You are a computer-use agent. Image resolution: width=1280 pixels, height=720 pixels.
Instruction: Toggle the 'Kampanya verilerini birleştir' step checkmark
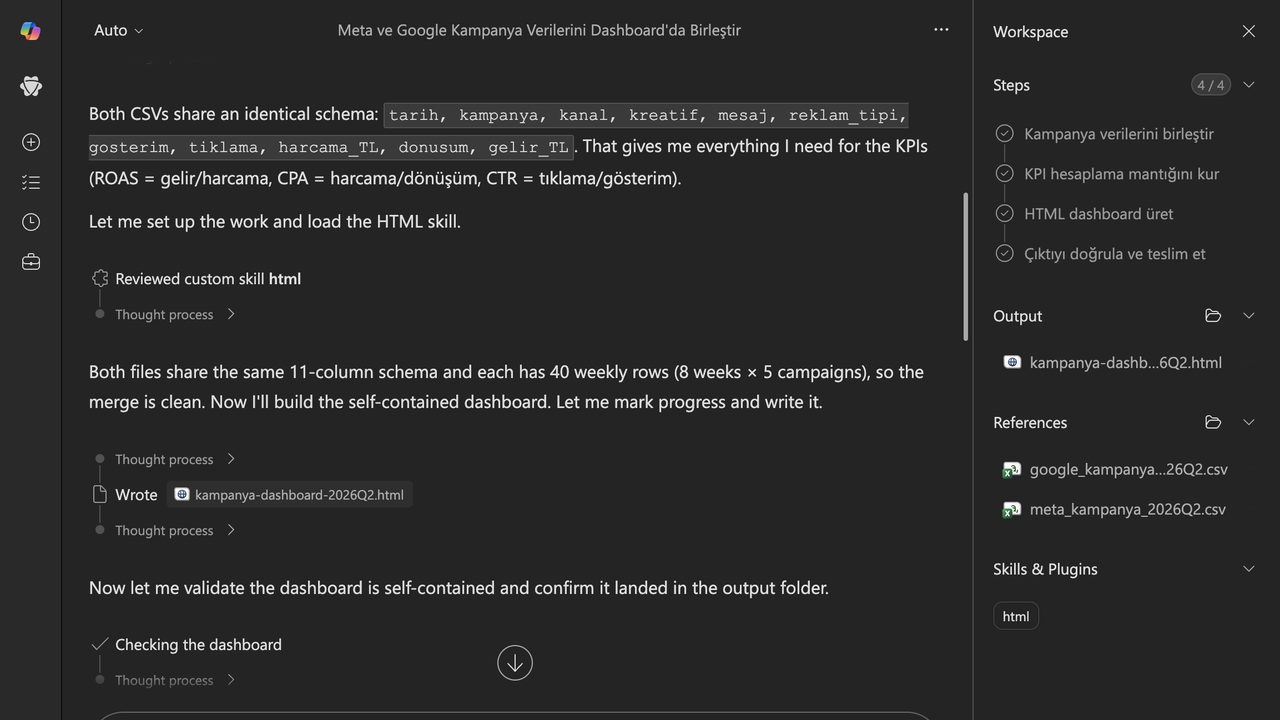(x=1005, y=133)
